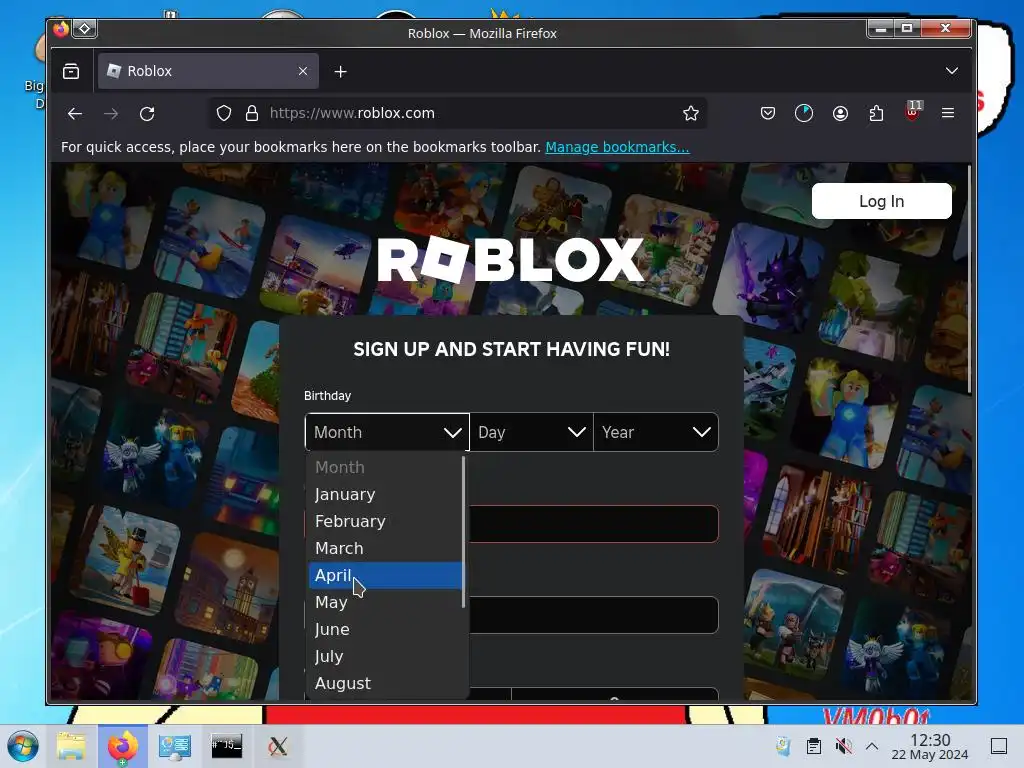
Task: Click the site security padlock icon
Action: tap(251, 113)
